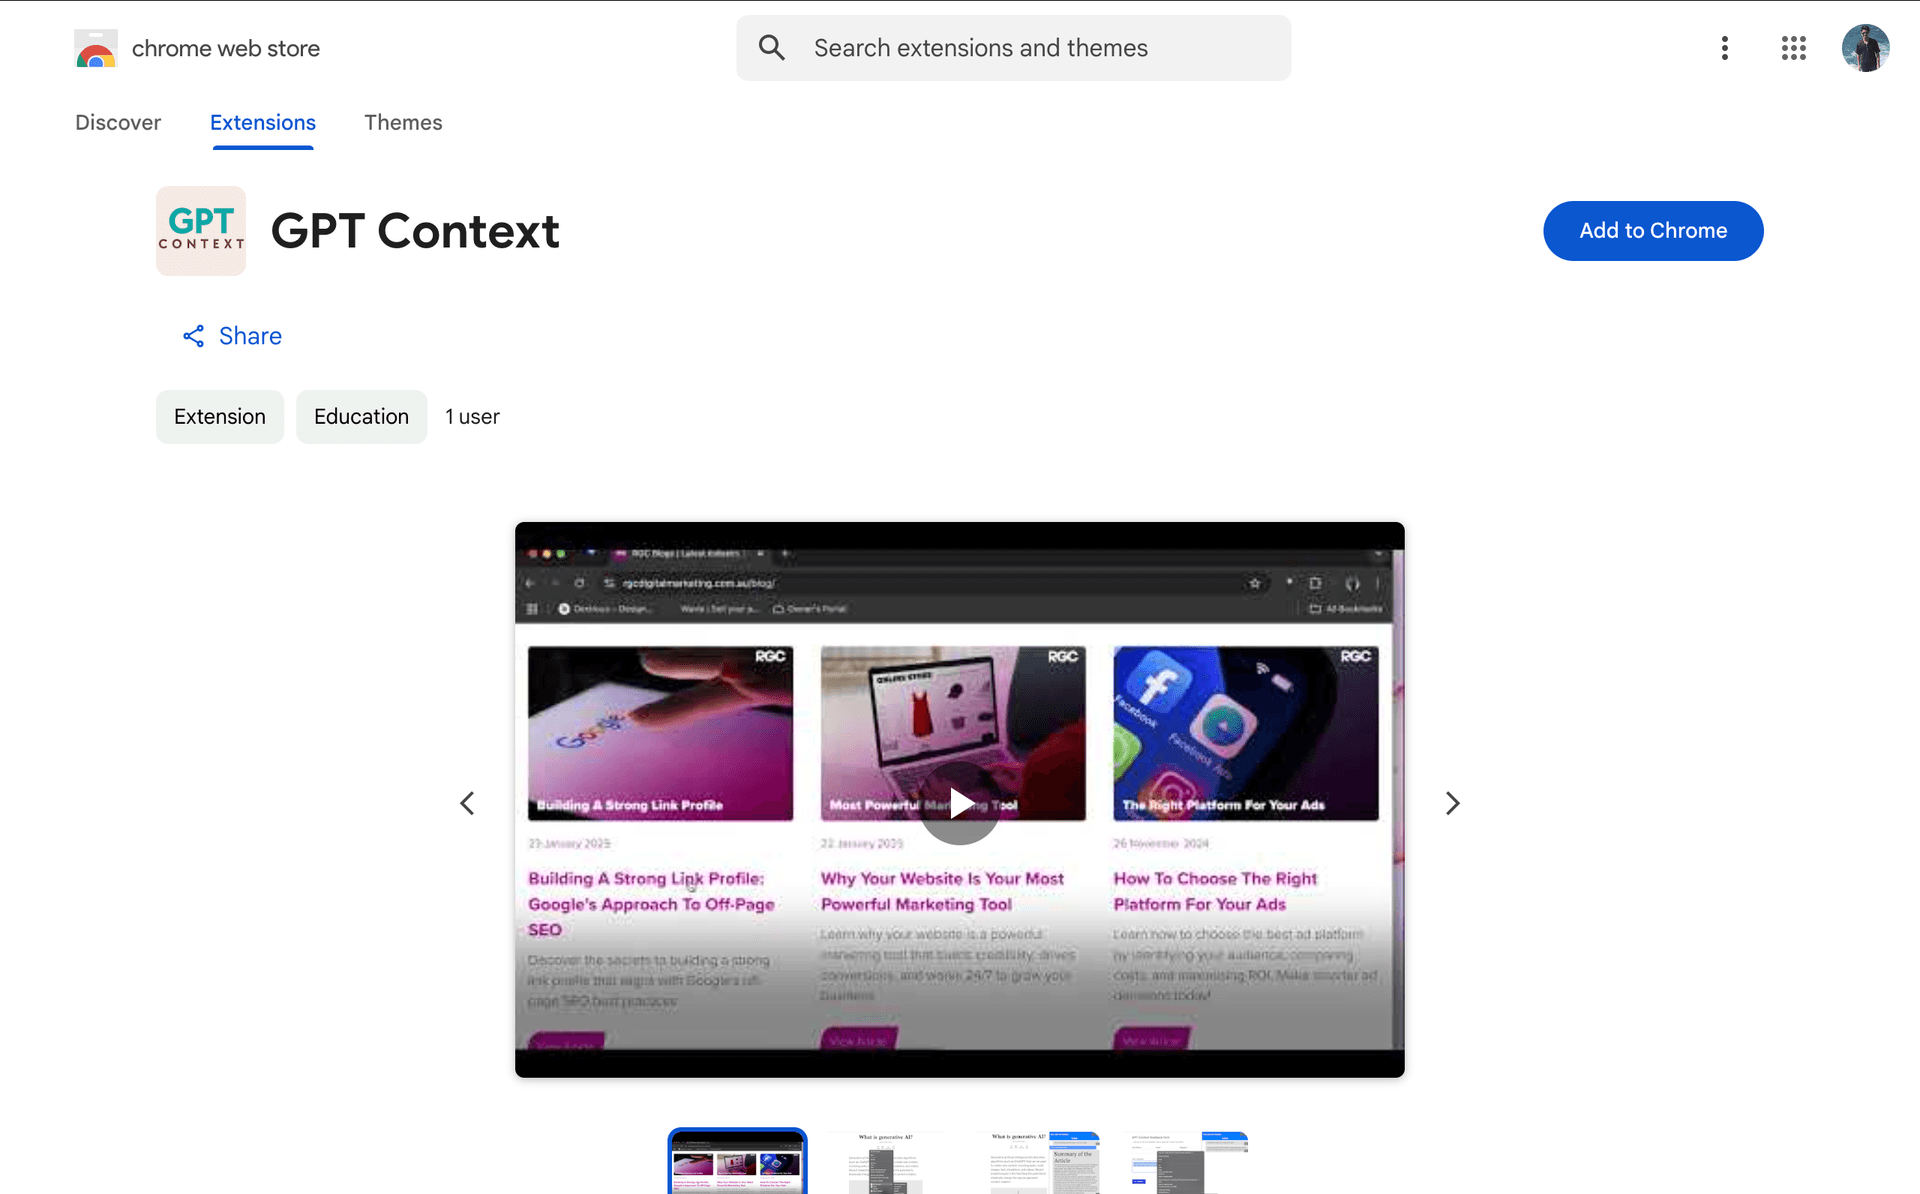
Task: Advance to next carousel slide
Action: click(1452, 803)
